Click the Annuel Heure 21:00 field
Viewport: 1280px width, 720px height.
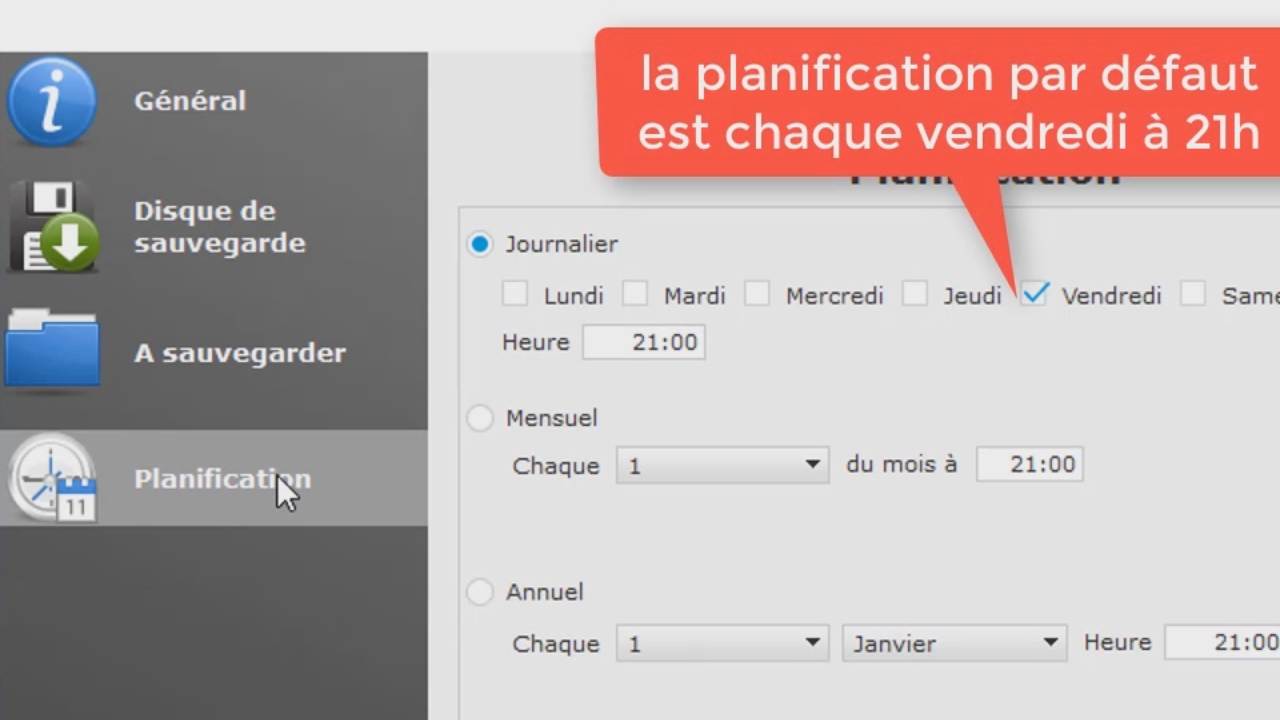coord(1222,642)
